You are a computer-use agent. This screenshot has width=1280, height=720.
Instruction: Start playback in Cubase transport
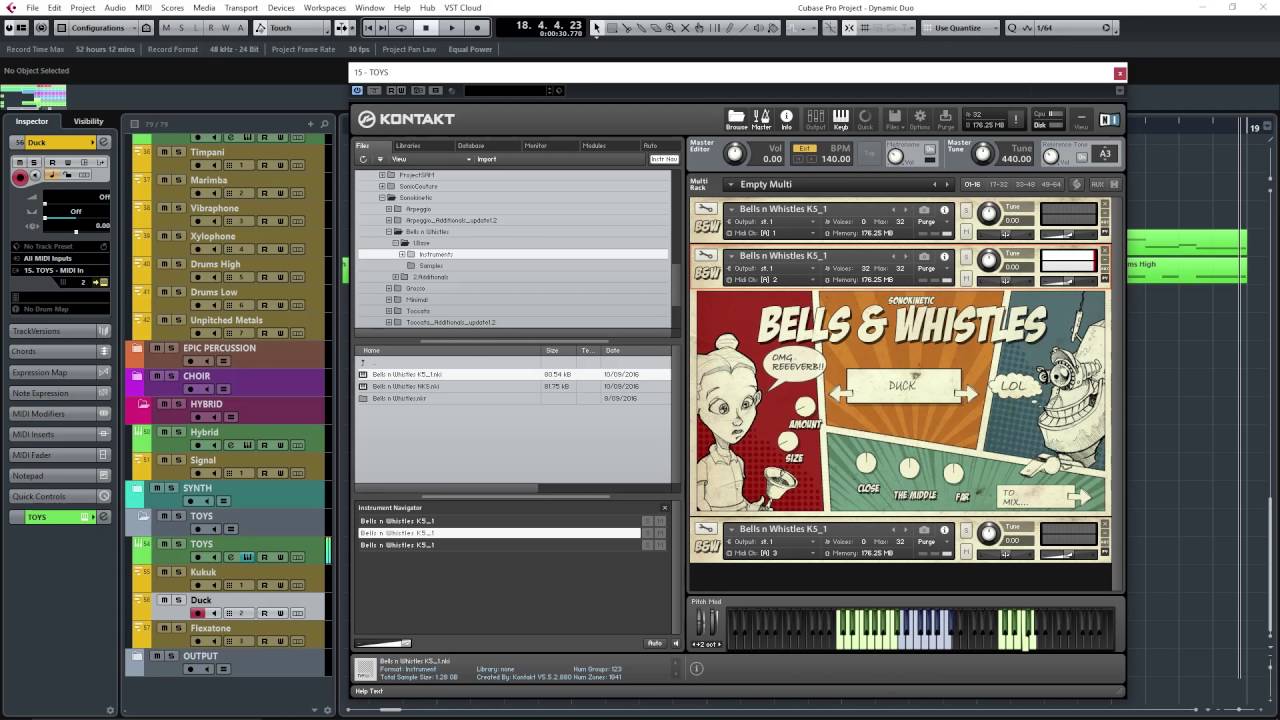451,28
